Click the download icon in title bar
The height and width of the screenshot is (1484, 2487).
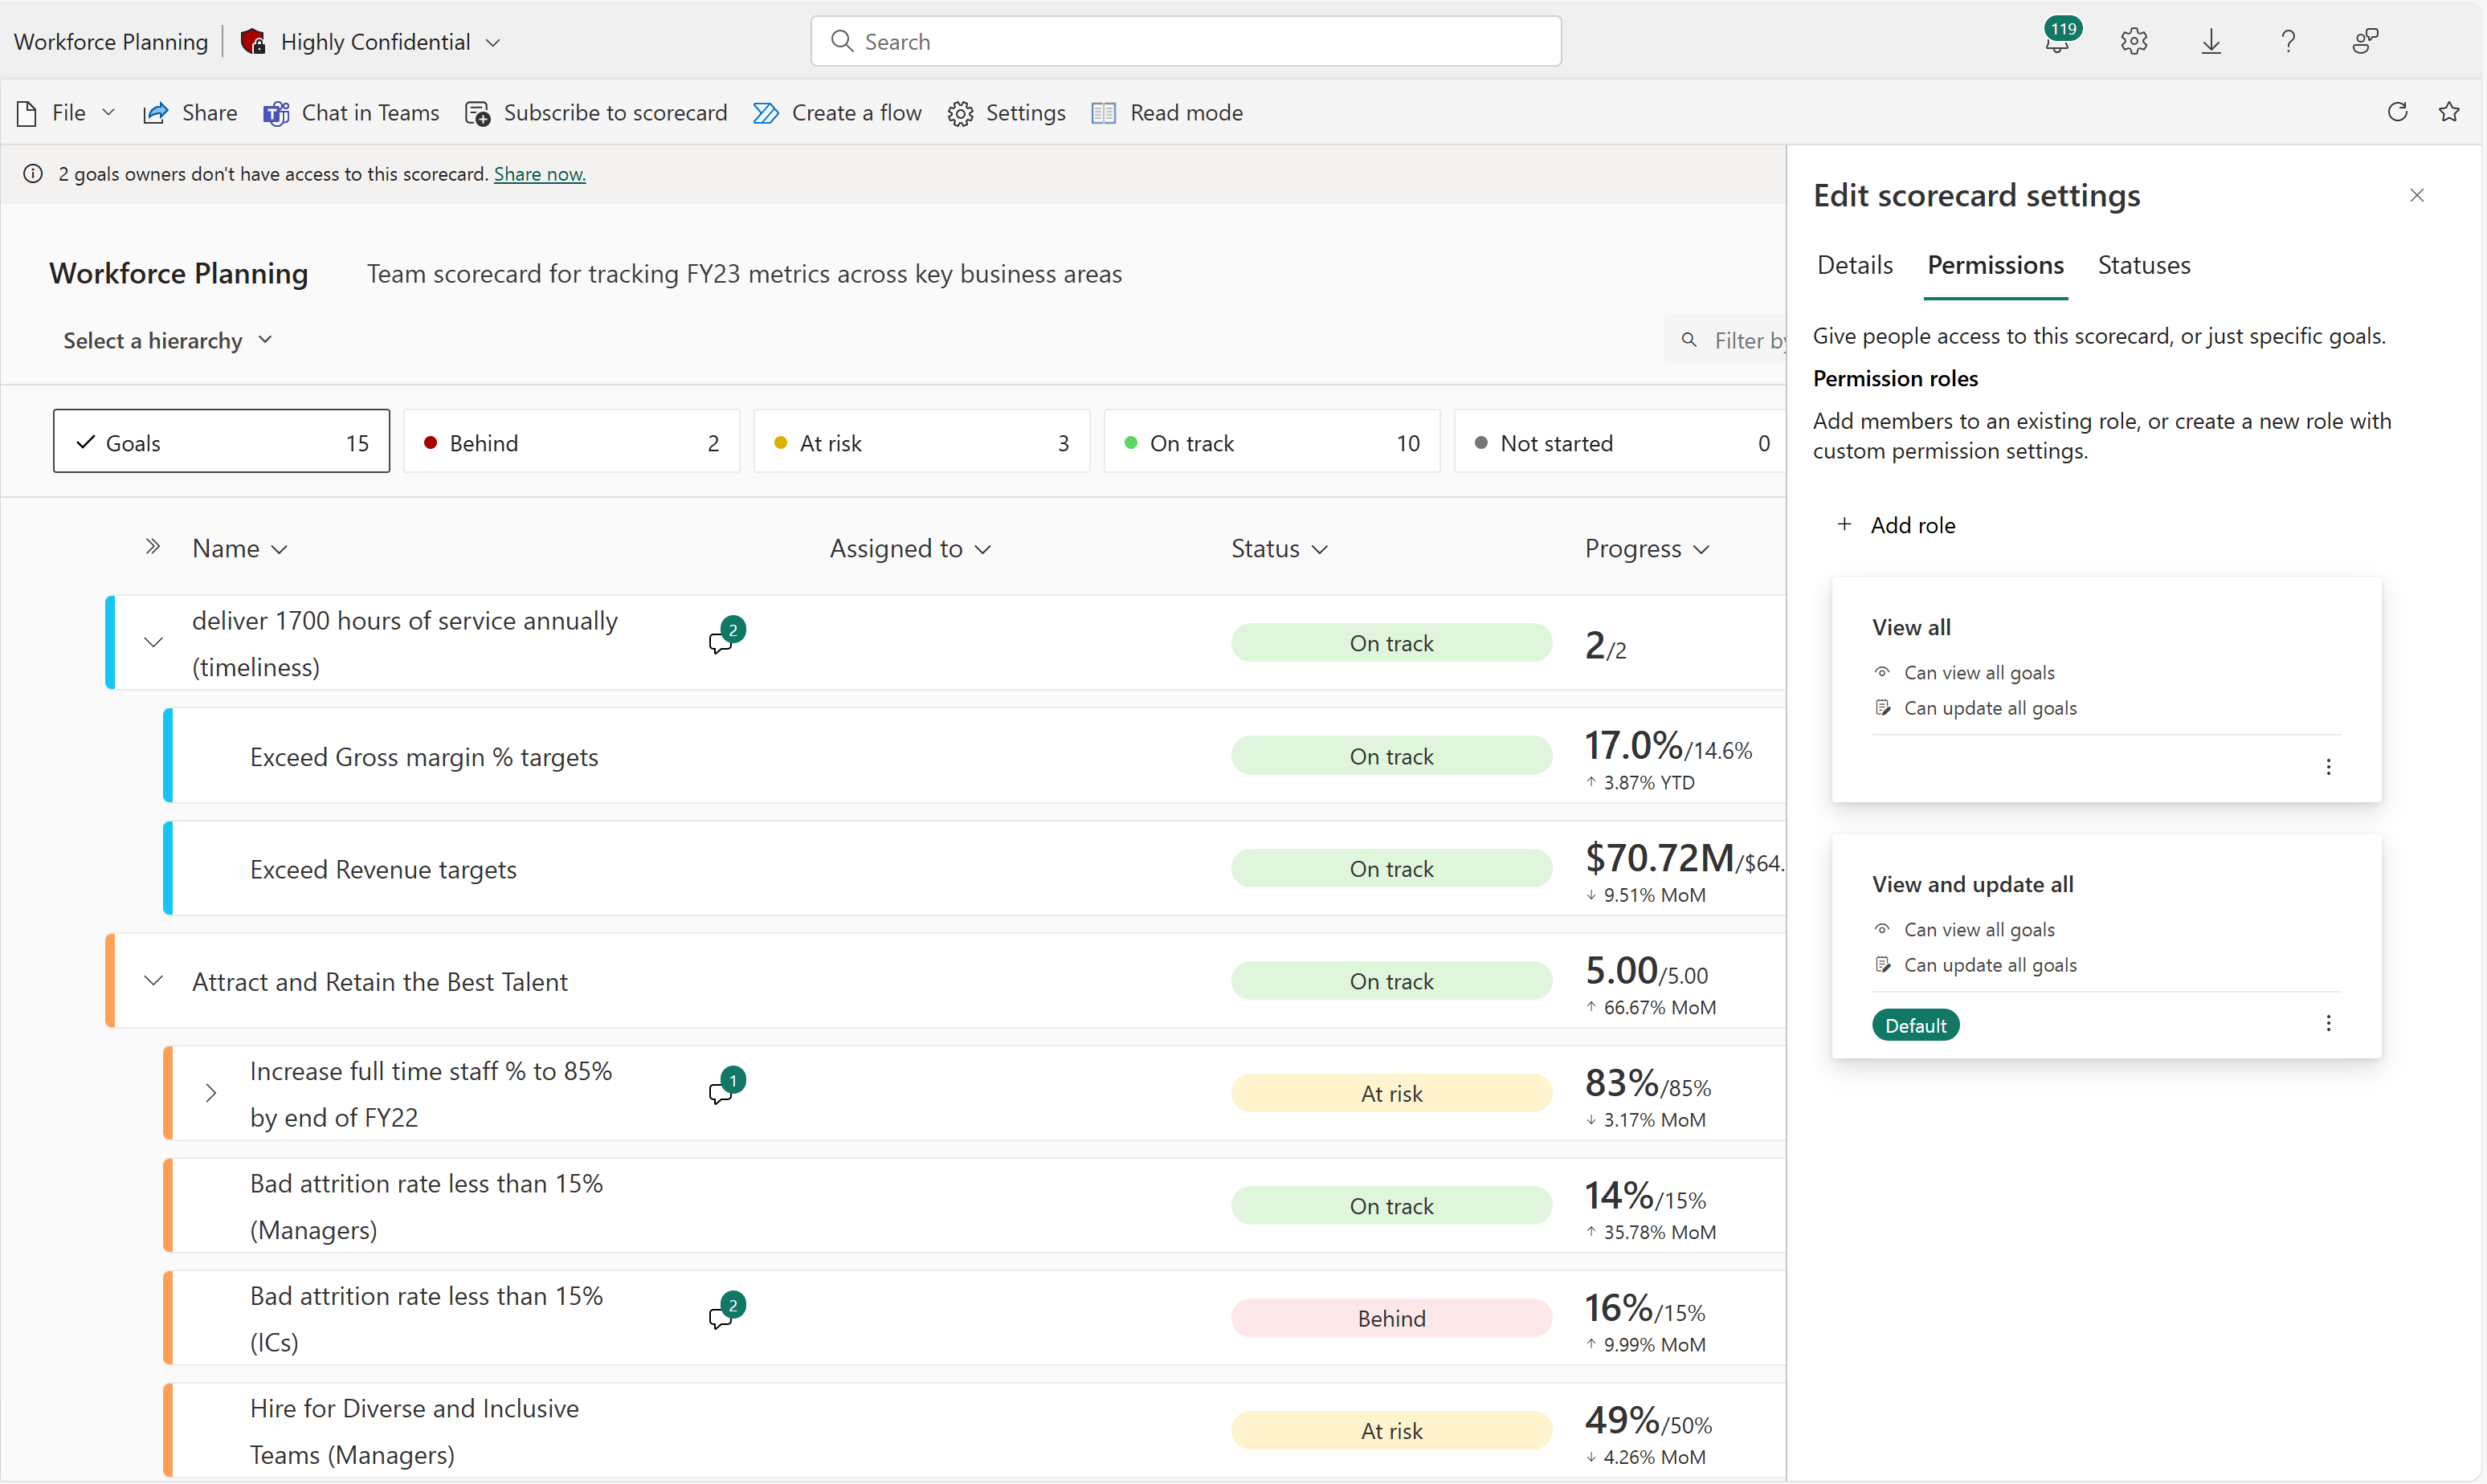click(2215, 39)
